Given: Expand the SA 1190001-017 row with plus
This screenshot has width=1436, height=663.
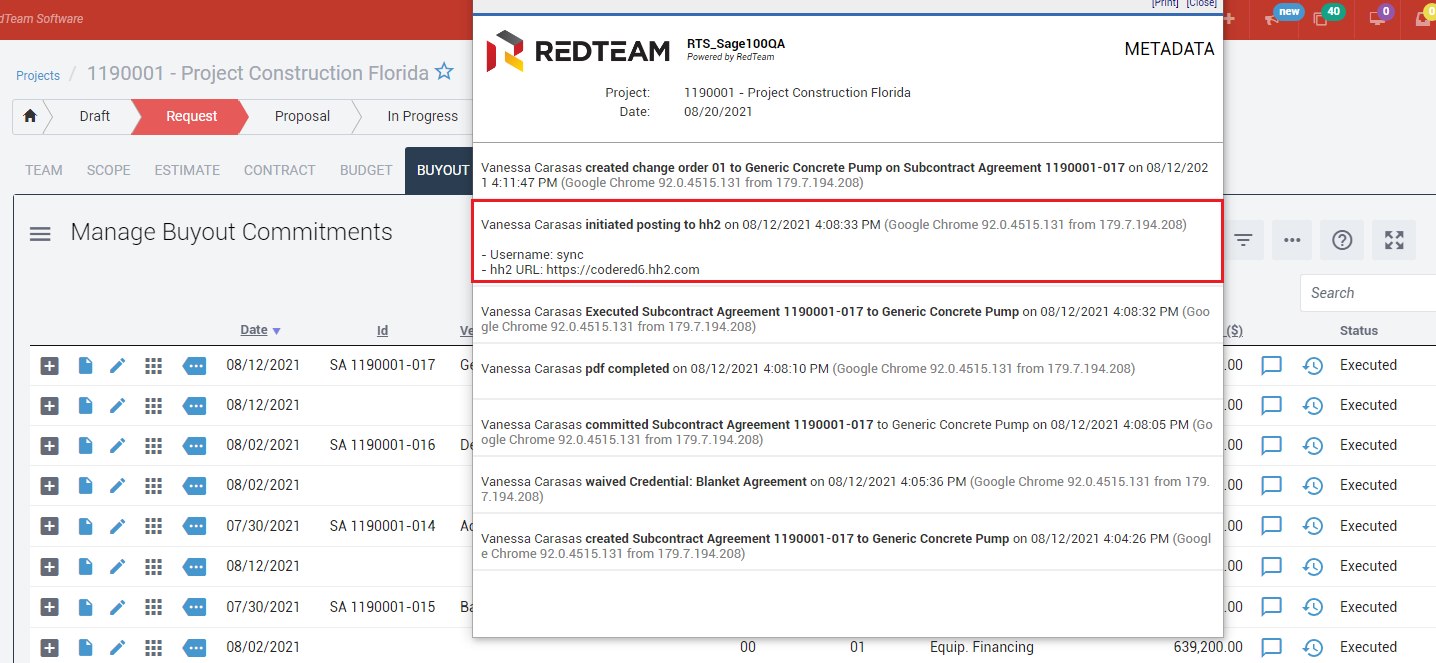Looking at the screenshot, I should [49, 366].
